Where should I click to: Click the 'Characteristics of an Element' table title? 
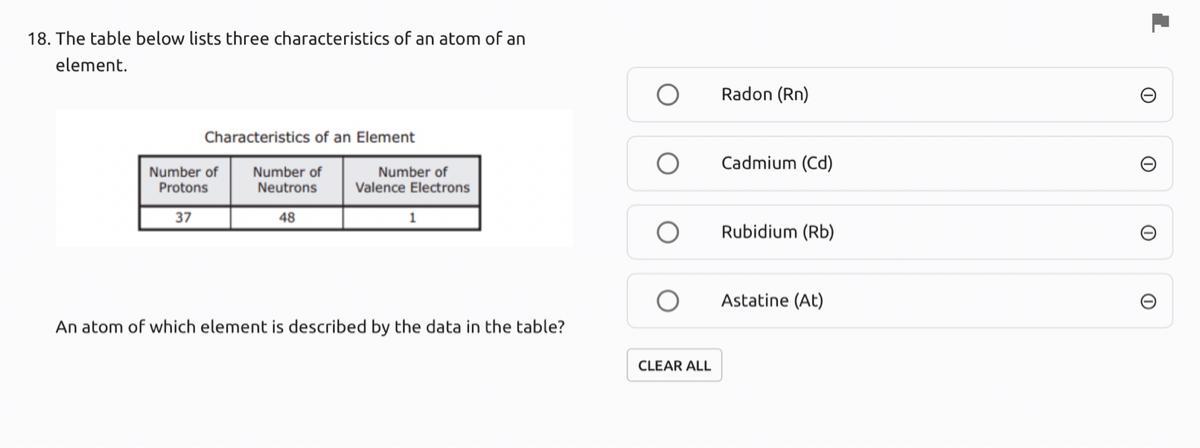tap(309, 137)
